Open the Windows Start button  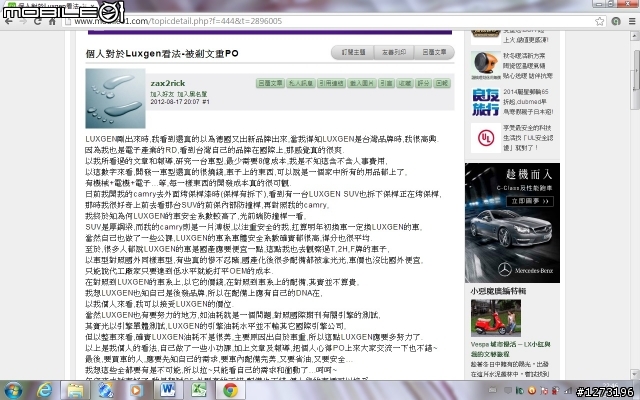tap(13, 390)
